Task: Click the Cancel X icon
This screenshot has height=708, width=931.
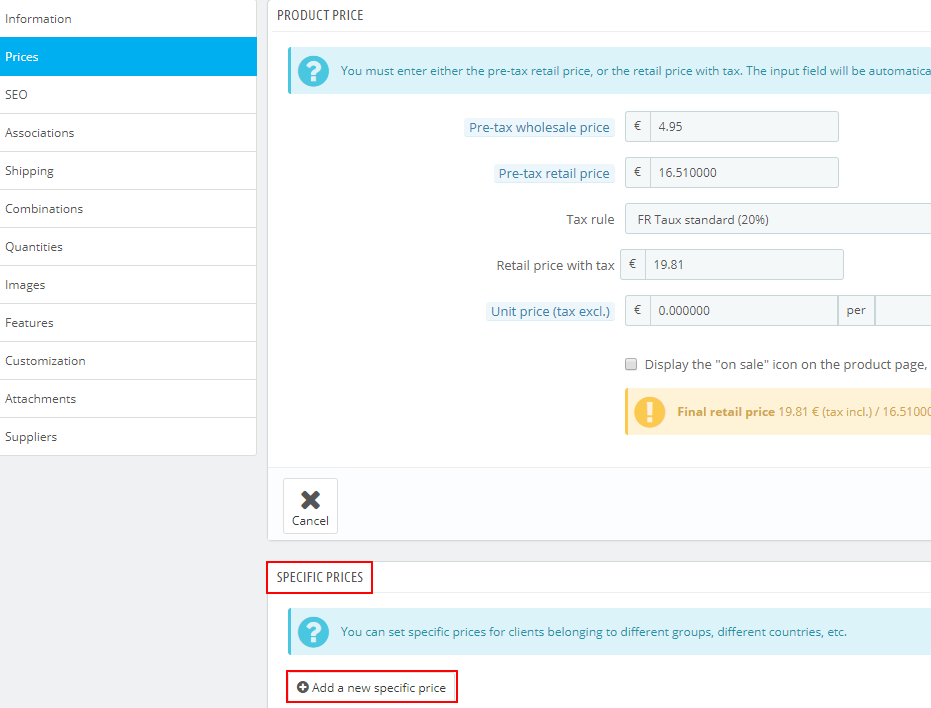Action: pyautogui.click(x=311, y=500)
